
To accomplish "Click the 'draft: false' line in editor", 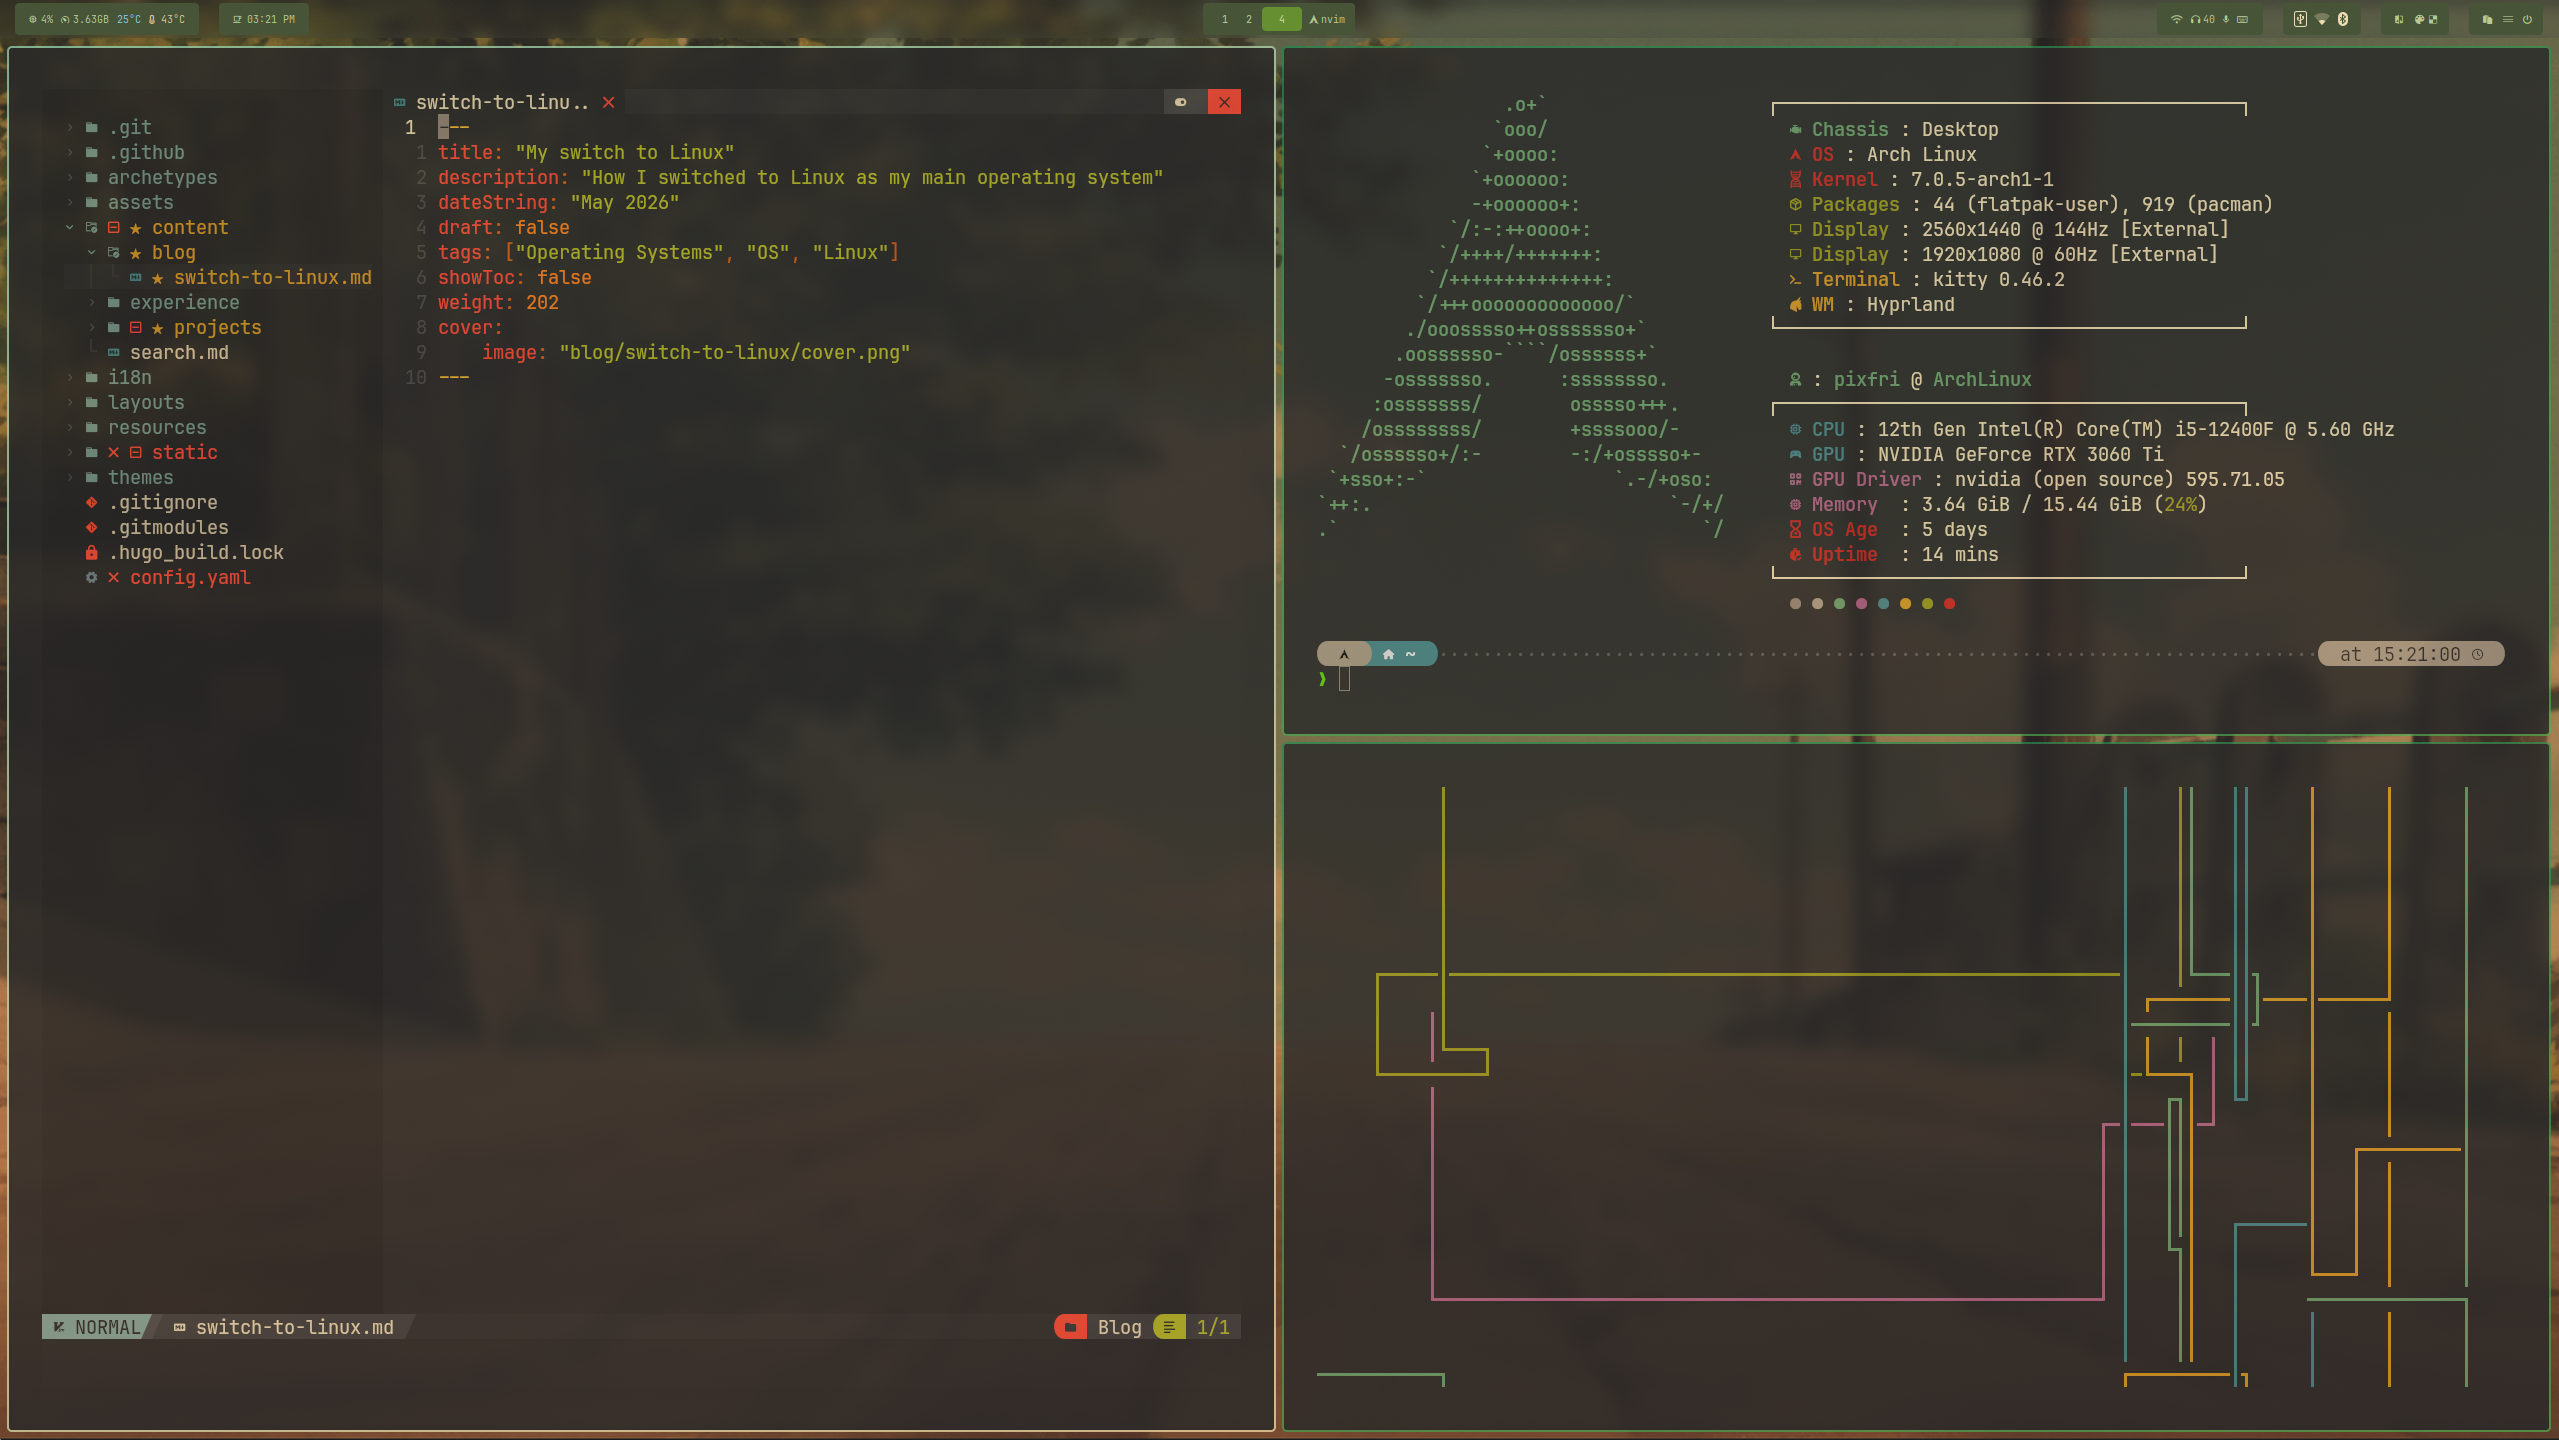I will 503,227.
